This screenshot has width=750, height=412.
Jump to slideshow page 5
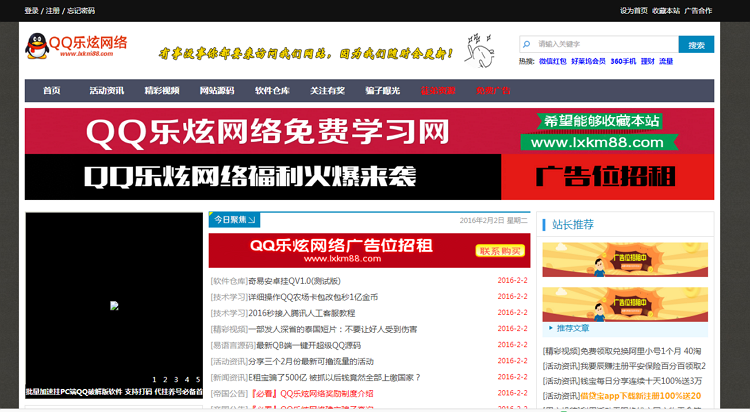click(198, 379)
